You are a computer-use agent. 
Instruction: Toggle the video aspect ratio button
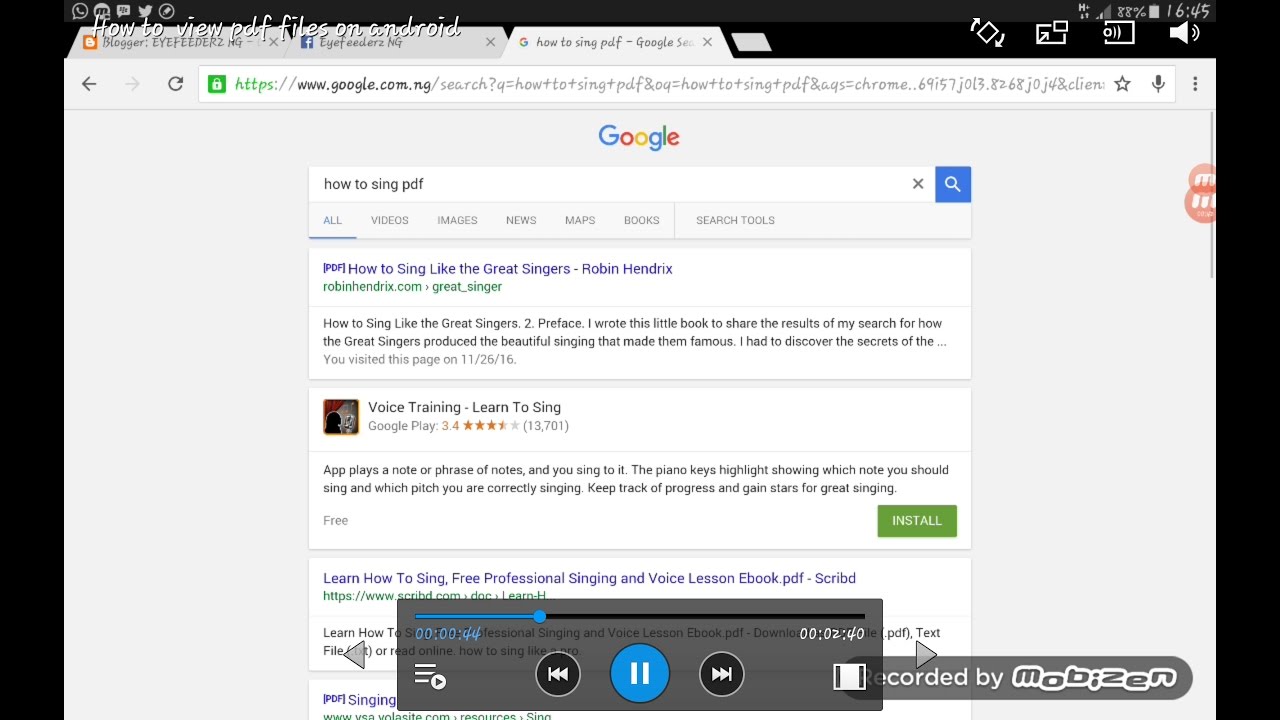pos(849,677)
